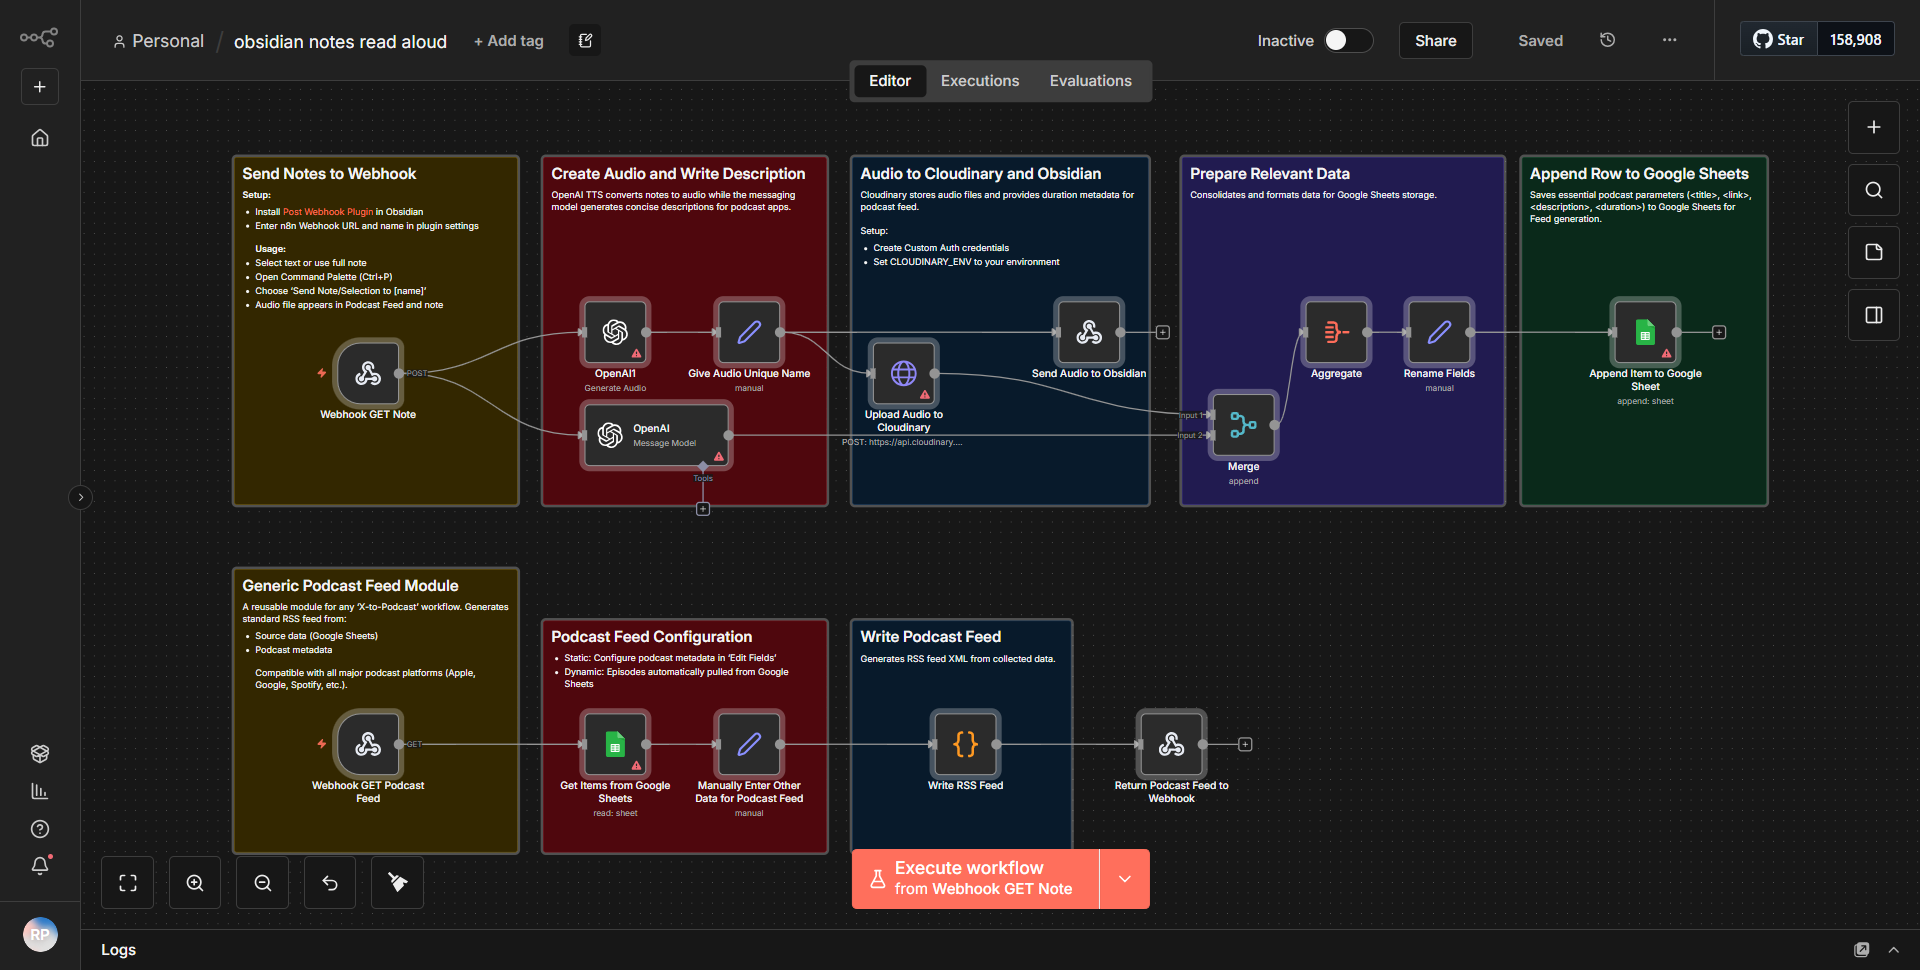Toggle the Inactive workflow switch
The width and height of the screenshot is (1920, 970).
pos(1347,40)
